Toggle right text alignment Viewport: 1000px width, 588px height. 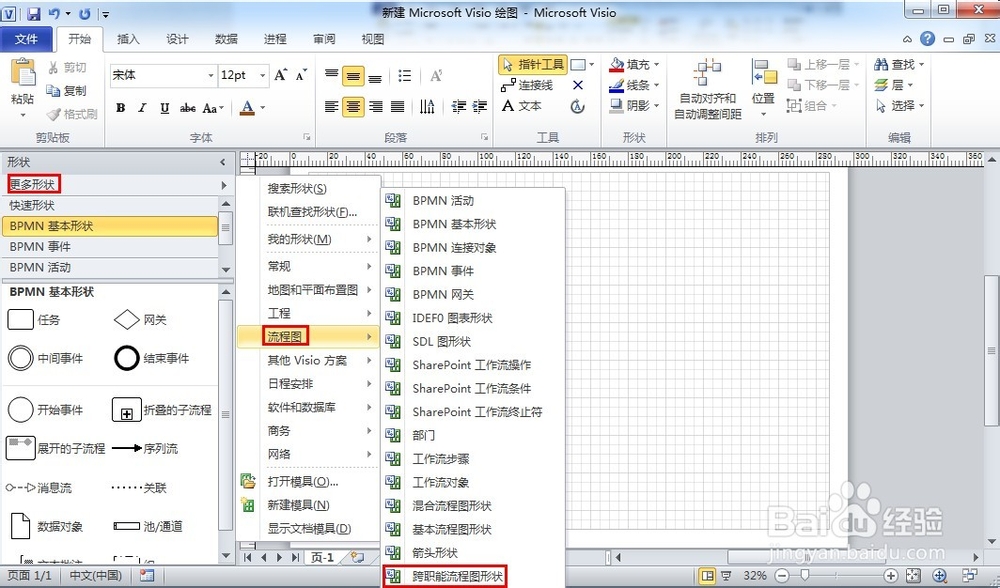(x=376, y=107)
